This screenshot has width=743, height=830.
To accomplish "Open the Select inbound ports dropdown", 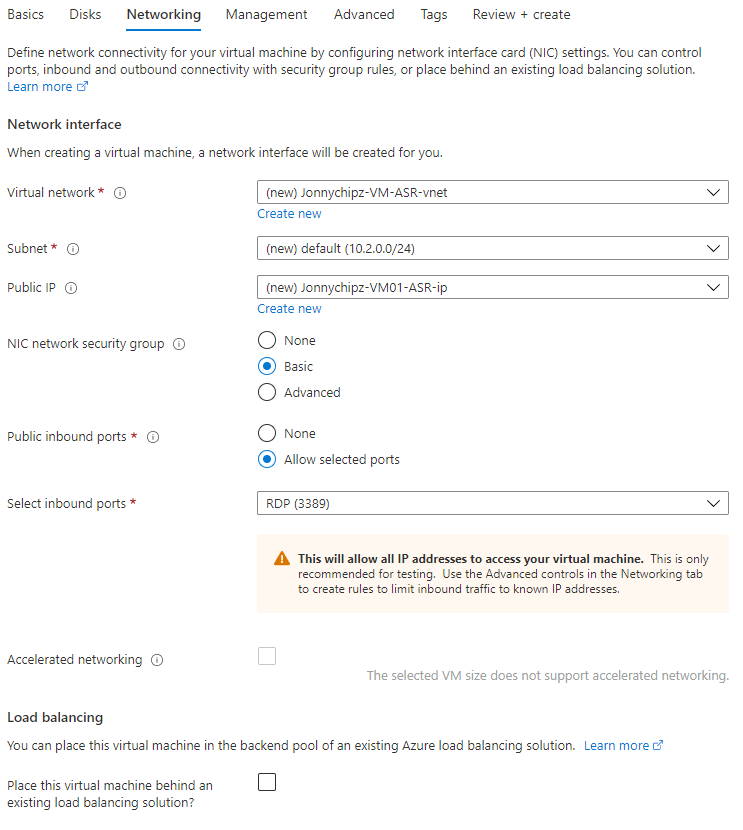I will (x=492, y=504).
